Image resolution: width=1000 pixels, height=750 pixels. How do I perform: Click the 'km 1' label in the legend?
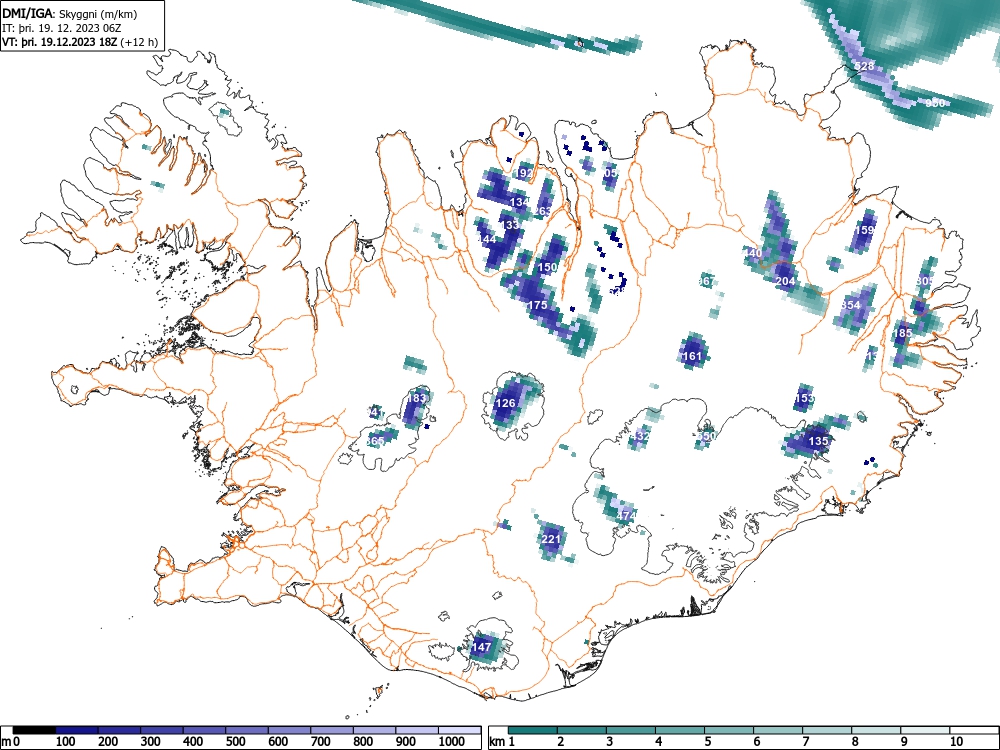(502, 742)
